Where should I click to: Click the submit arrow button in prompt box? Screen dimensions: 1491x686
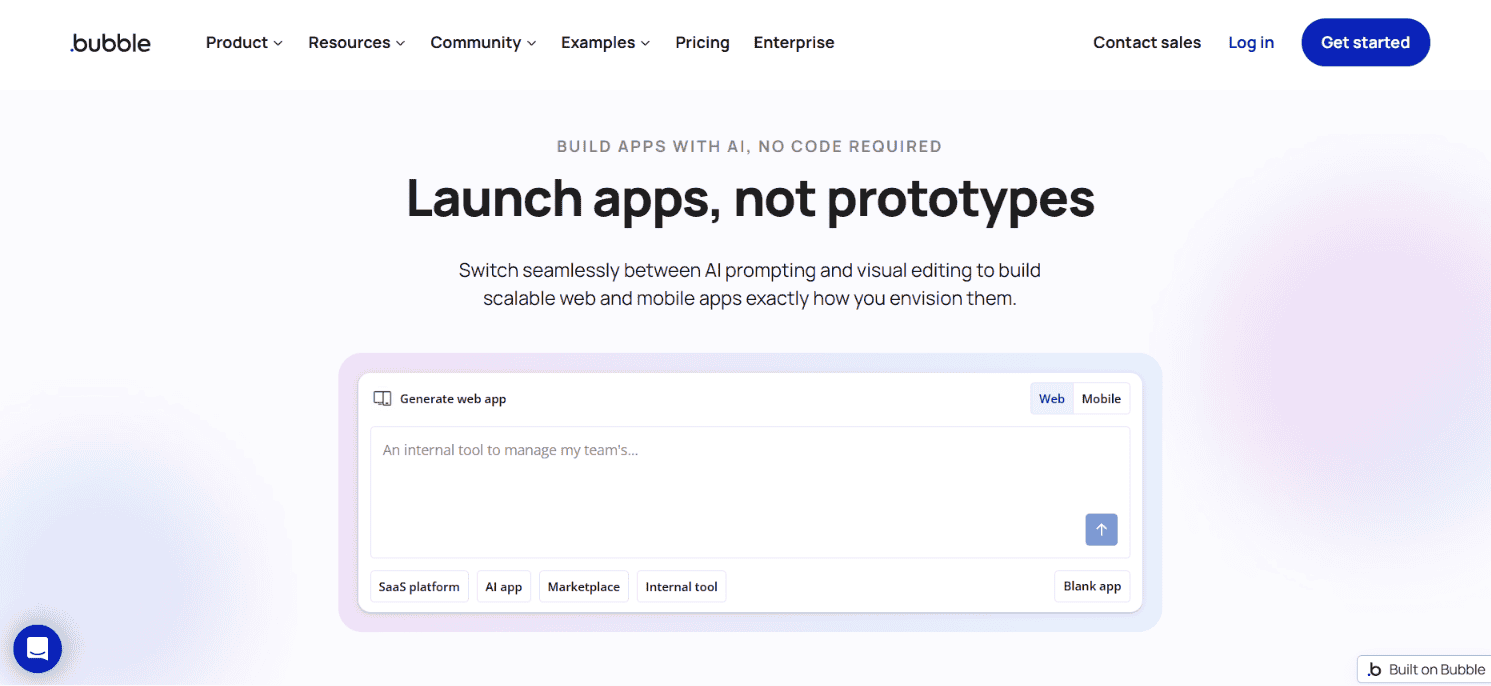point(1101,530)
